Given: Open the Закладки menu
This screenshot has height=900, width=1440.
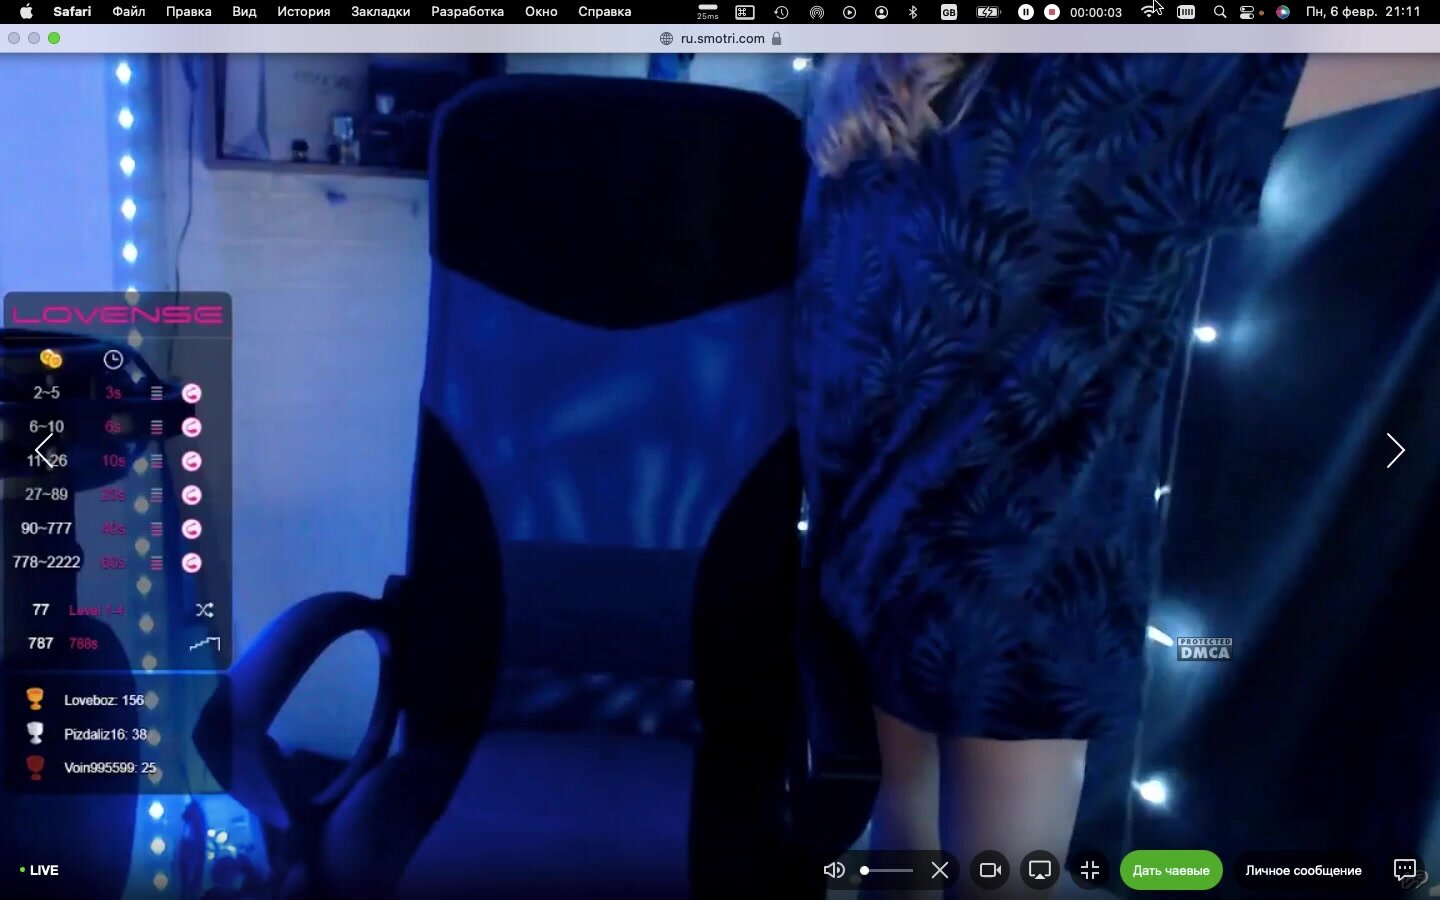Looking at the screenshot, I should tap(380, 12).
